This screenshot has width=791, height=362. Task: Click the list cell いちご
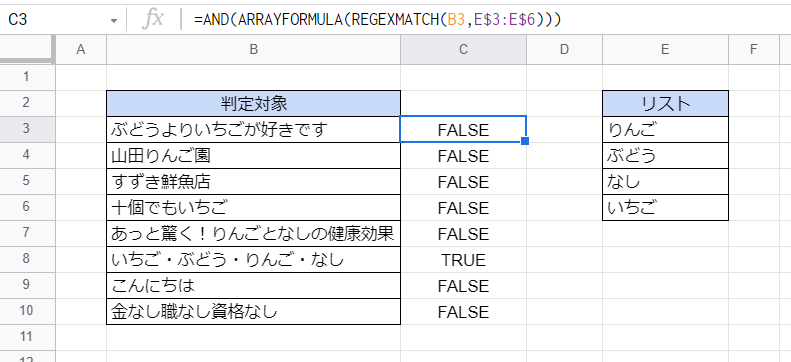click(665, 208)
